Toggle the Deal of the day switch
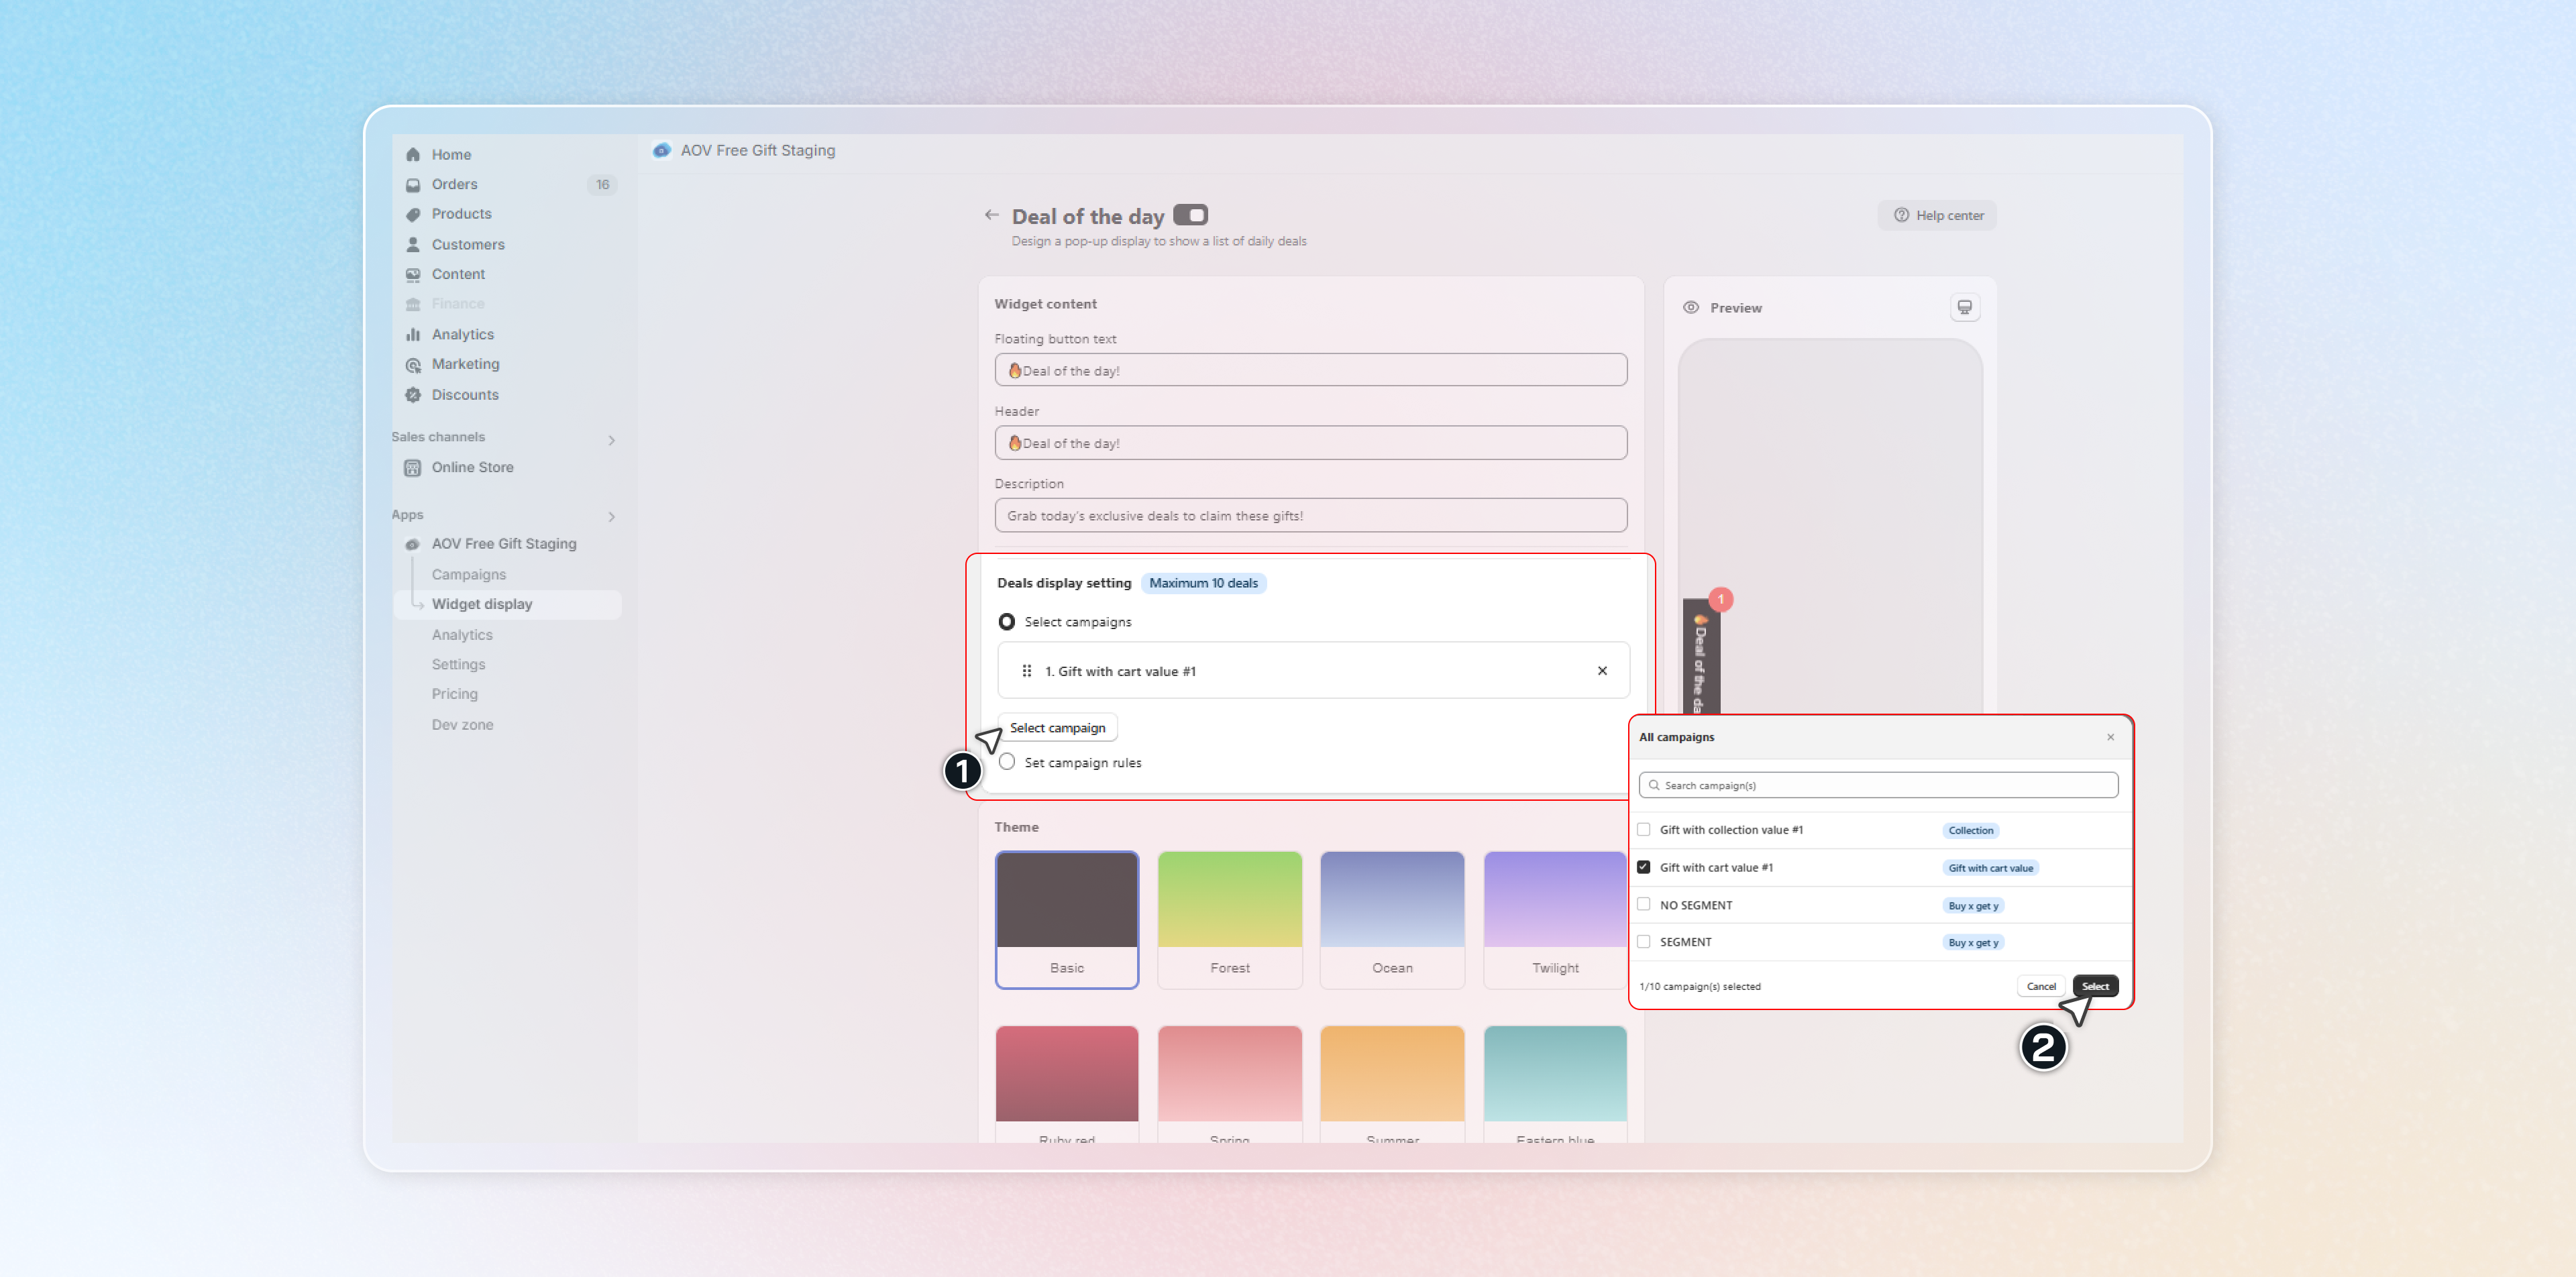 tap(1190, 215)
